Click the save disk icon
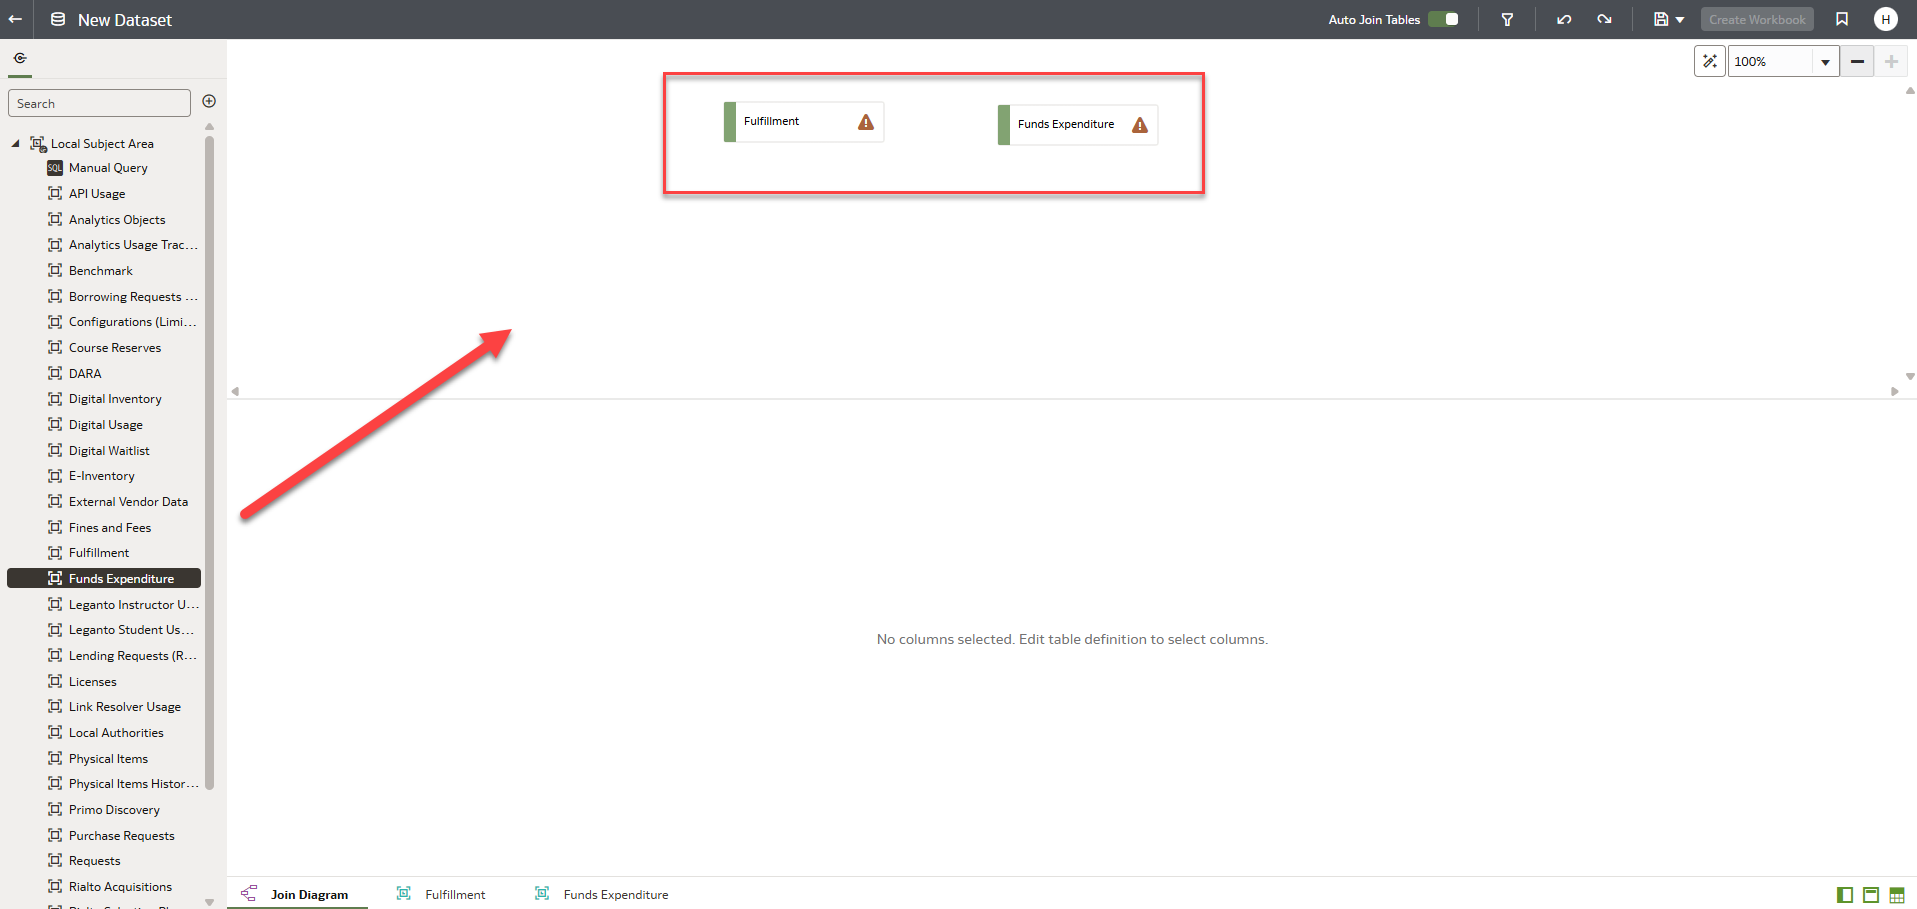Image resolution: width=1917 pixels, height=909 pixels. 1661,19
